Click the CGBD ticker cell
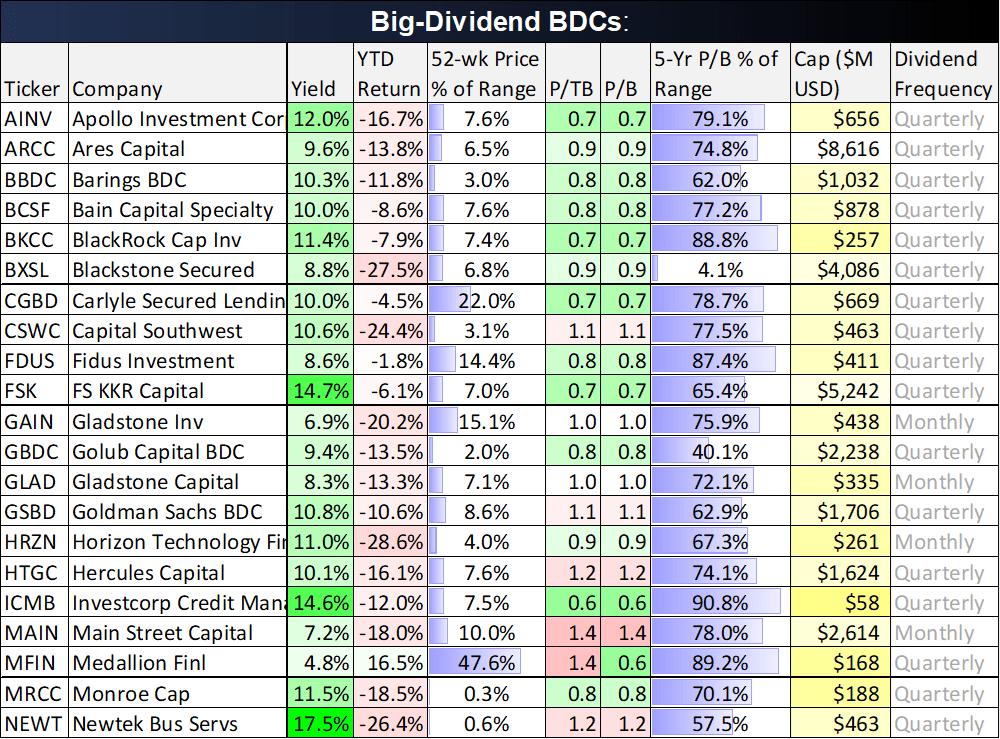 (34, 300)
